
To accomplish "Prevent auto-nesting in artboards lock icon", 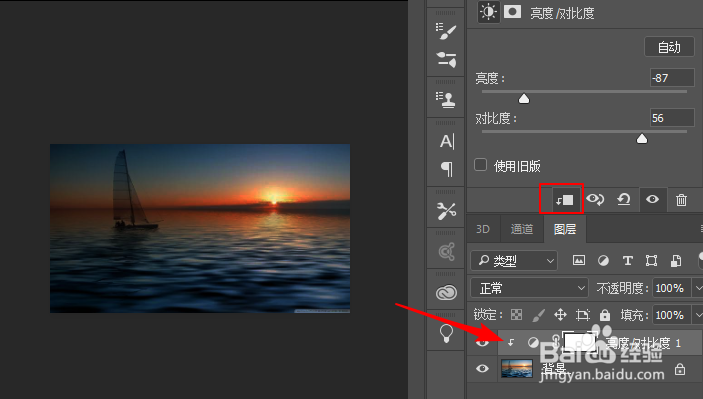I will (x=583, y=315).
